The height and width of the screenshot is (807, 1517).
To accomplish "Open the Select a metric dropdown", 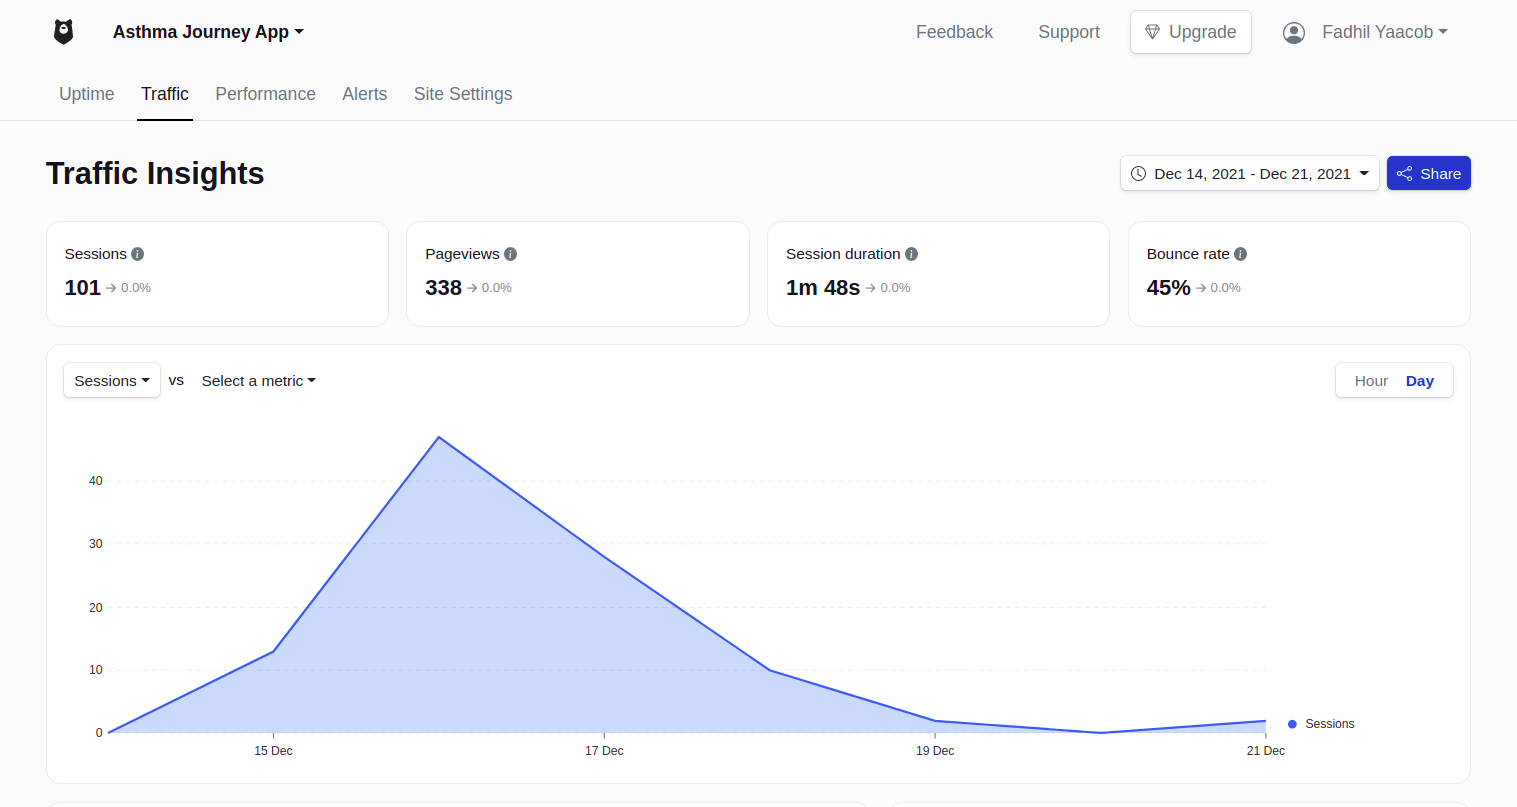I will 258,381.
